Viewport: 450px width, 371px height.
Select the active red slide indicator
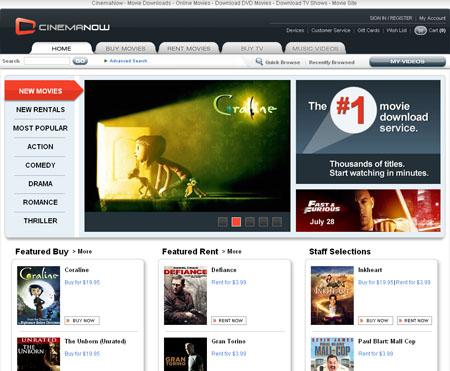click(x=236, y=222)
